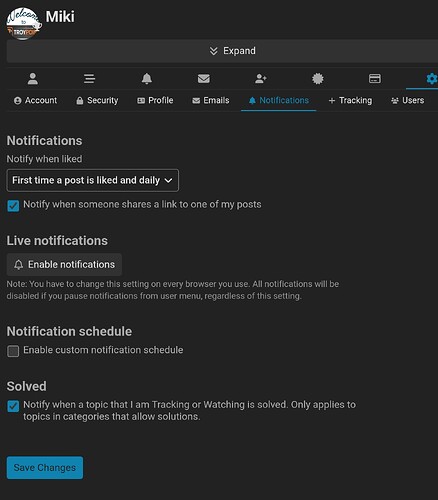
Task: Open the activity list icon
Action: click(89, 79)
